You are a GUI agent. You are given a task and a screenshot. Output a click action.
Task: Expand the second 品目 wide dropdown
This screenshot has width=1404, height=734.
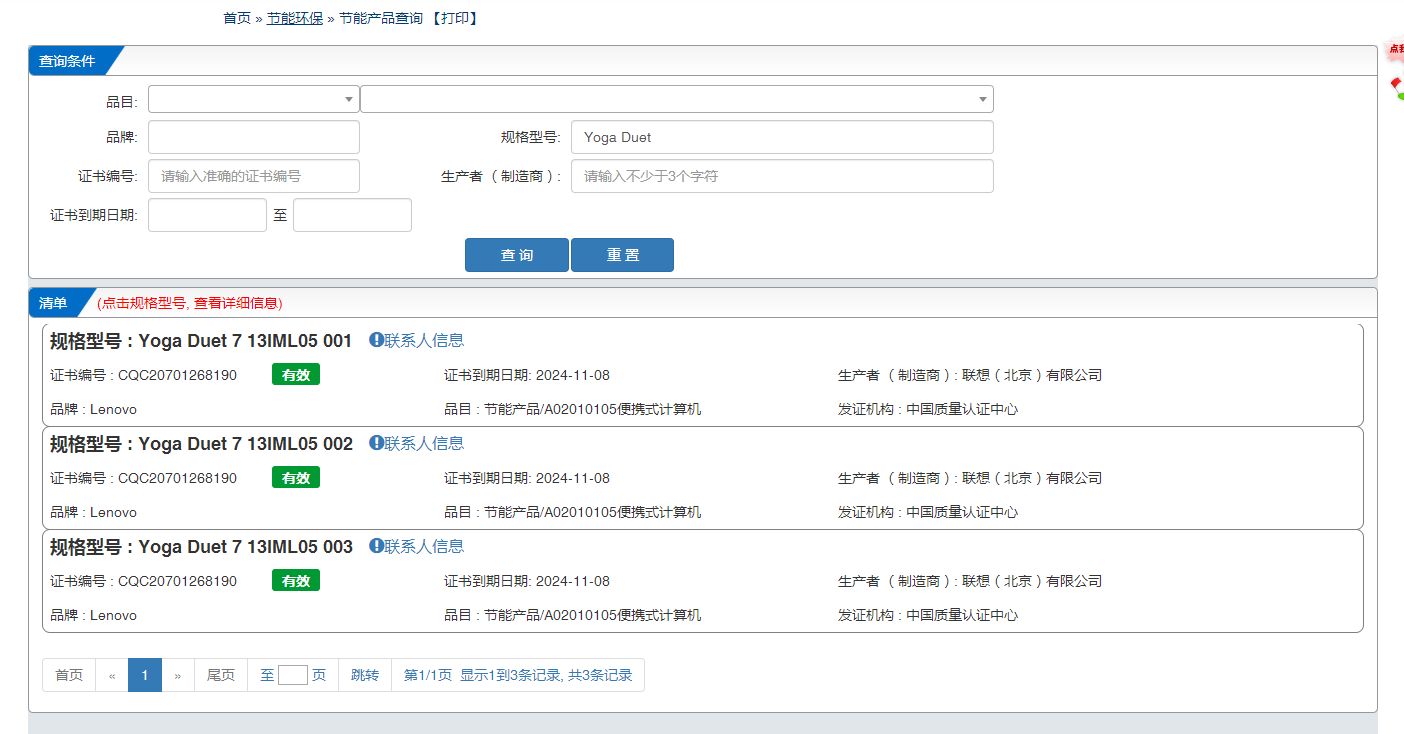click(x=677, y=99)
